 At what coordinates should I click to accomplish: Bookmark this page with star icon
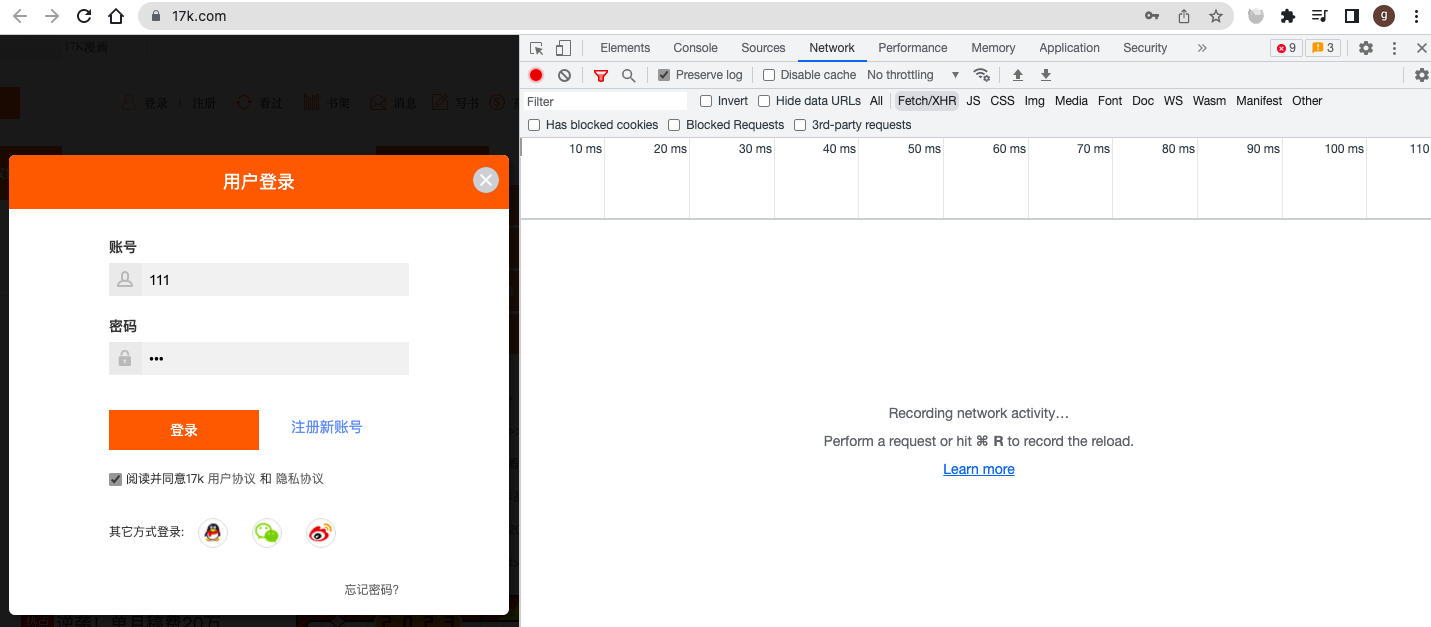(x=1216, y=16)
